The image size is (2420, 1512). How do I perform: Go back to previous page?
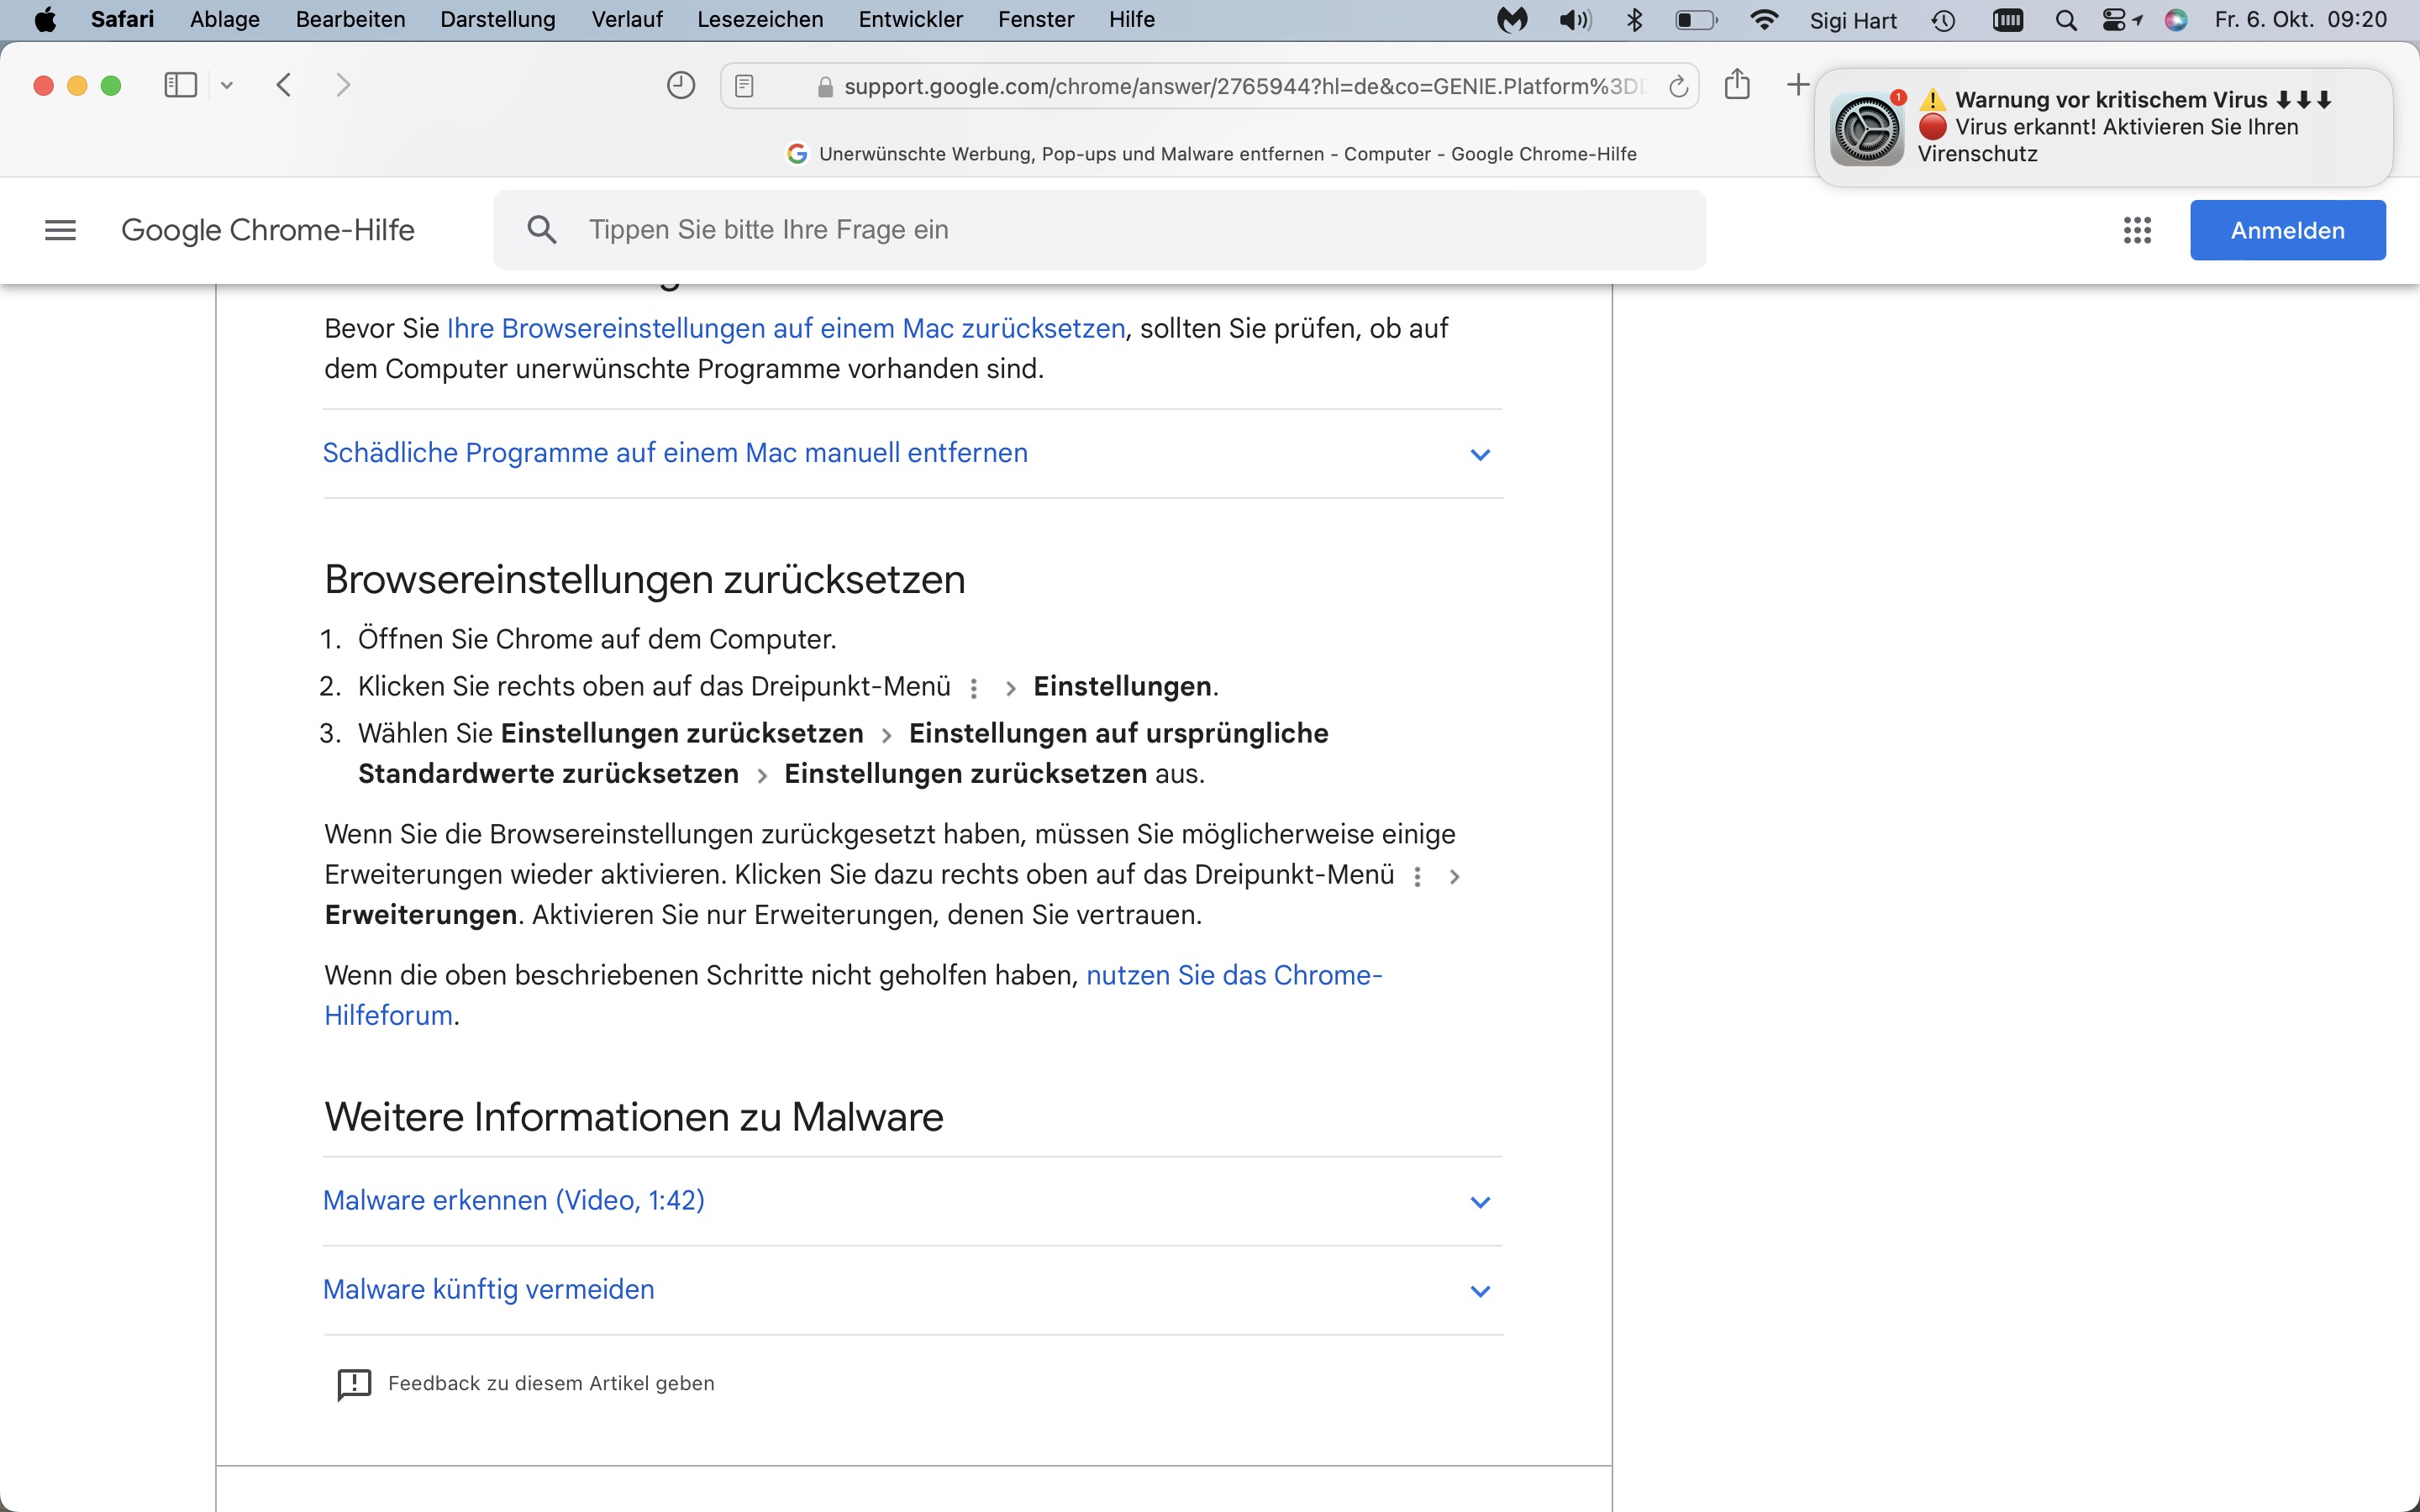(284, 85)
